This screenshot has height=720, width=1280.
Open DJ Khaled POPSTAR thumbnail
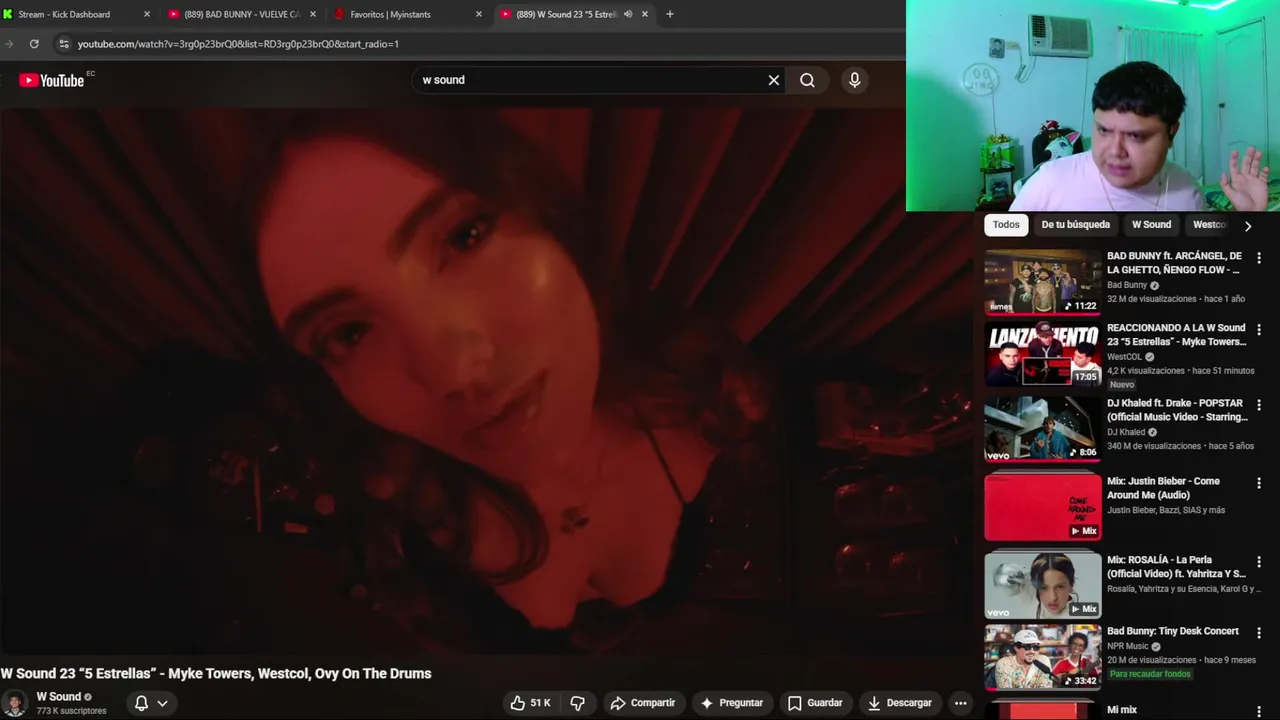pyautogui.click(x=1042, y=429)
